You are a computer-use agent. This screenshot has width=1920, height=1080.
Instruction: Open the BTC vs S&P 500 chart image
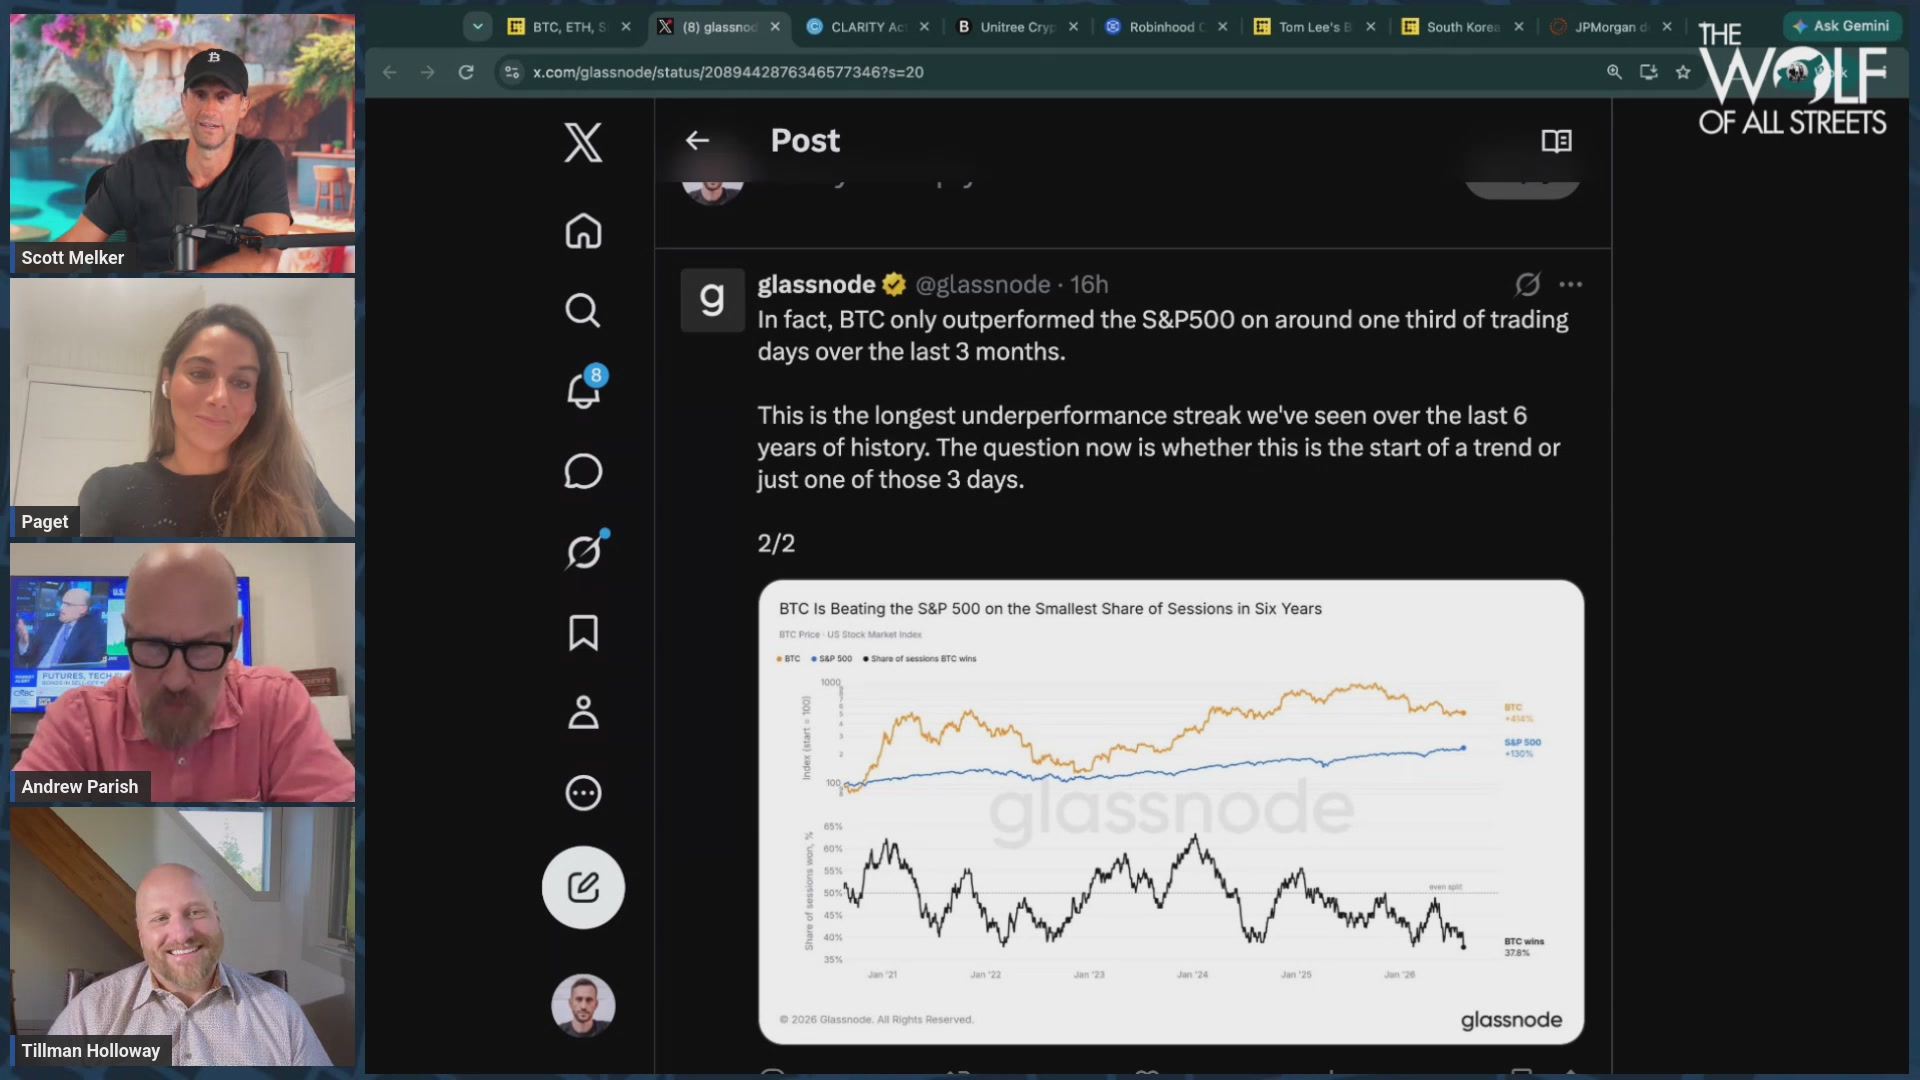(x=1171, y=812)
